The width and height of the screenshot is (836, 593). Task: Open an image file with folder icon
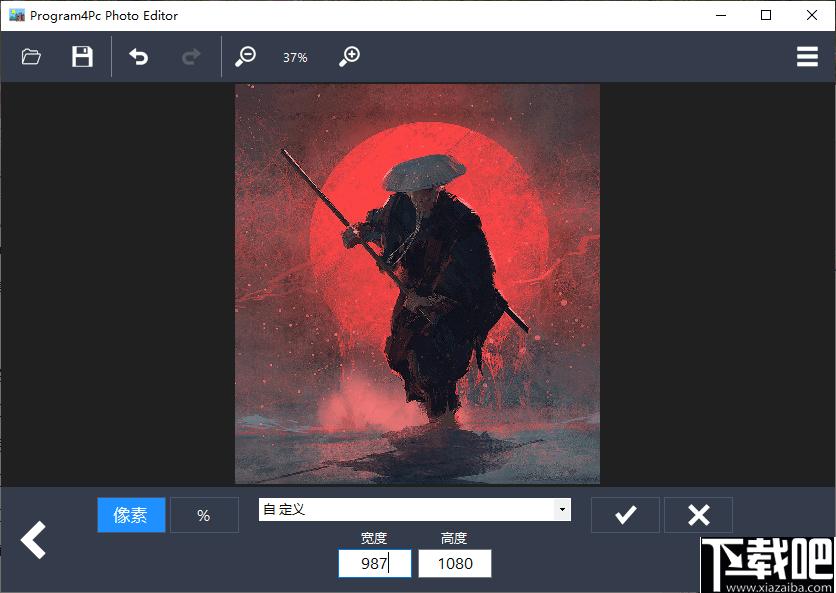(x=31, y=57)
